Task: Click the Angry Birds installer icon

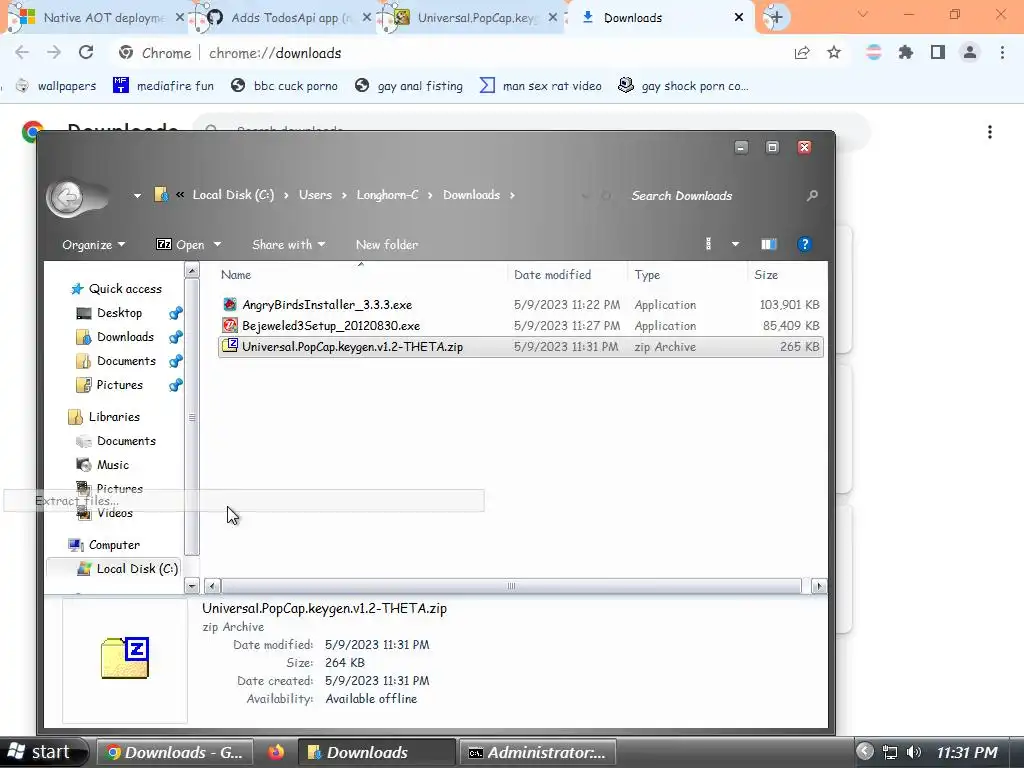Action: [230, 304]
